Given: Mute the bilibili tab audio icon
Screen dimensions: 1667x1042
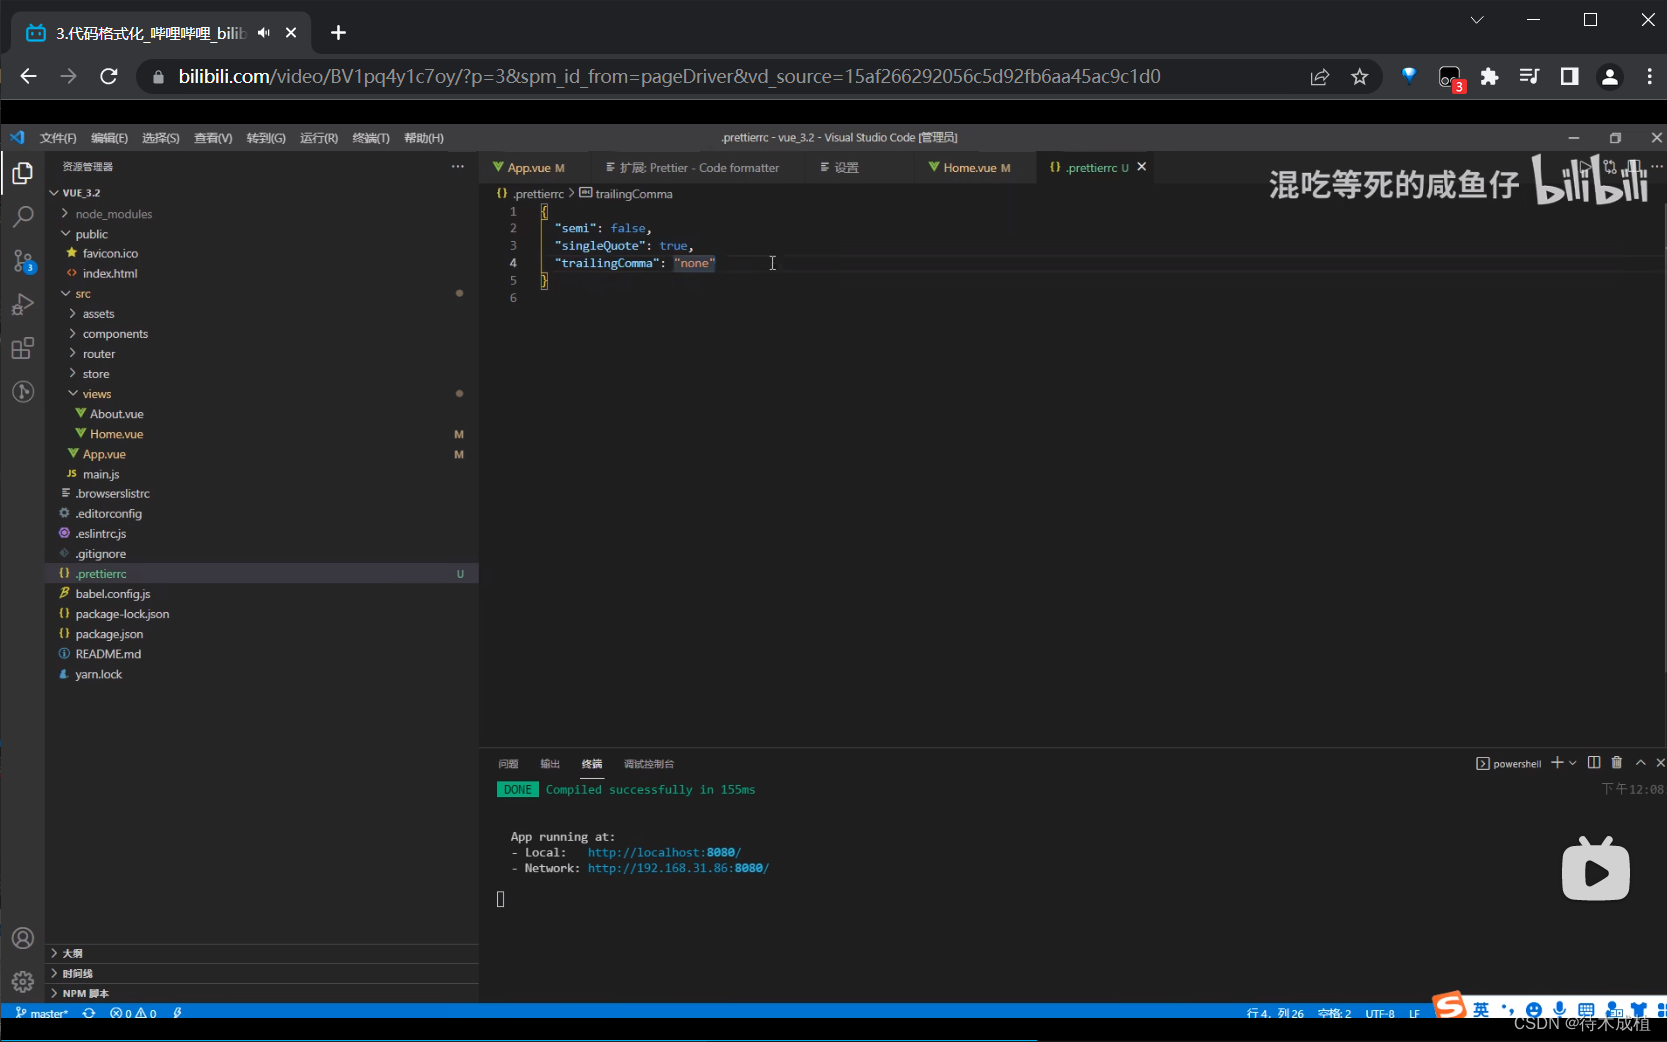Looking at the screenshot, I should coord(263,33).
